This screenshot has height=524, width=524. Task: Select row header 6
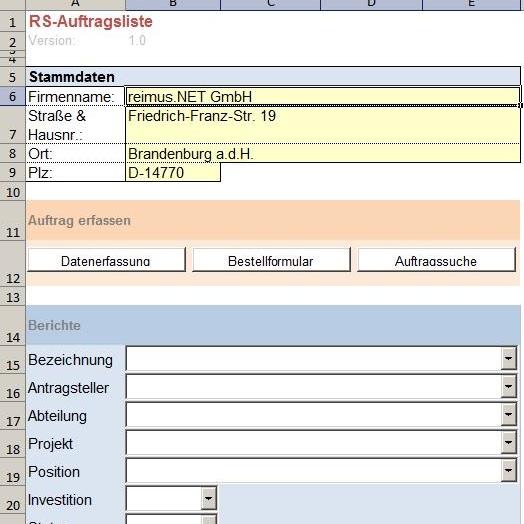(x=12, y=97)
